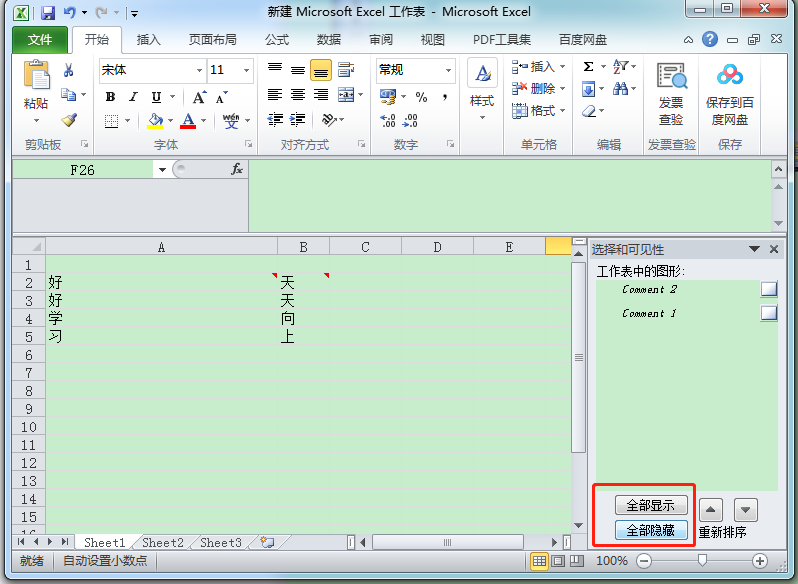Decrease indent icon

click(275, 120)
